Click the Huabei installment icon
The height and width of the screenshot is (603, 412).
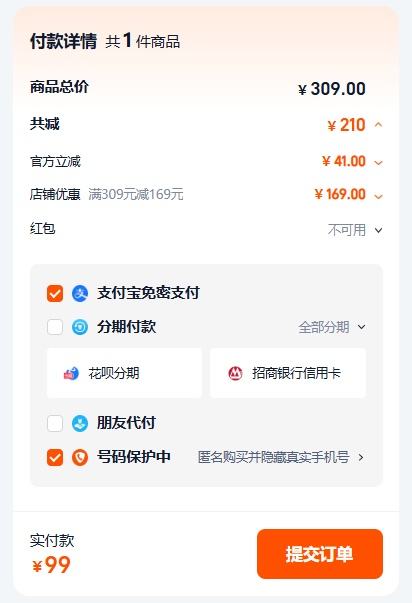click(71, 373)
